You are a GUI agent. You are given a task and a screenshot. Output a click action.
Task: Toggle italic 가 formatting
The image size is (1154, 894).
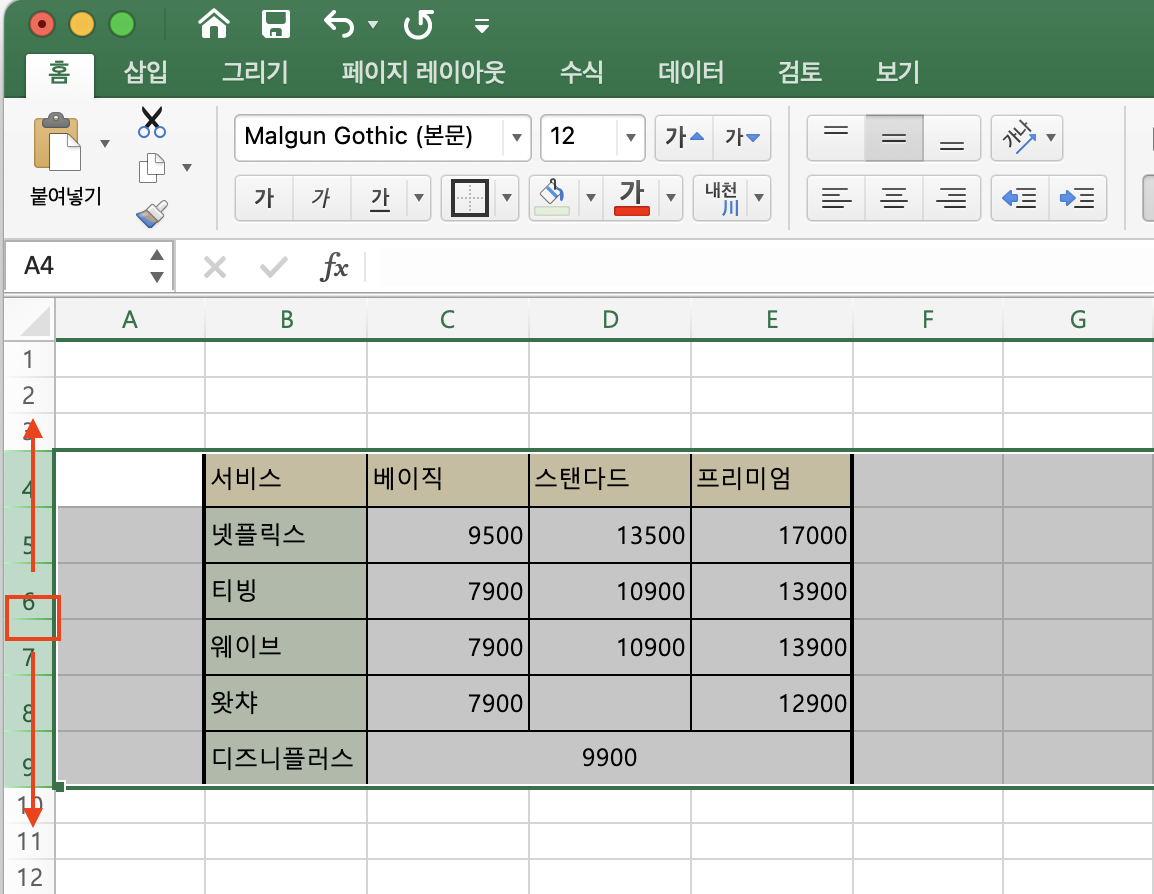(322, 198)
